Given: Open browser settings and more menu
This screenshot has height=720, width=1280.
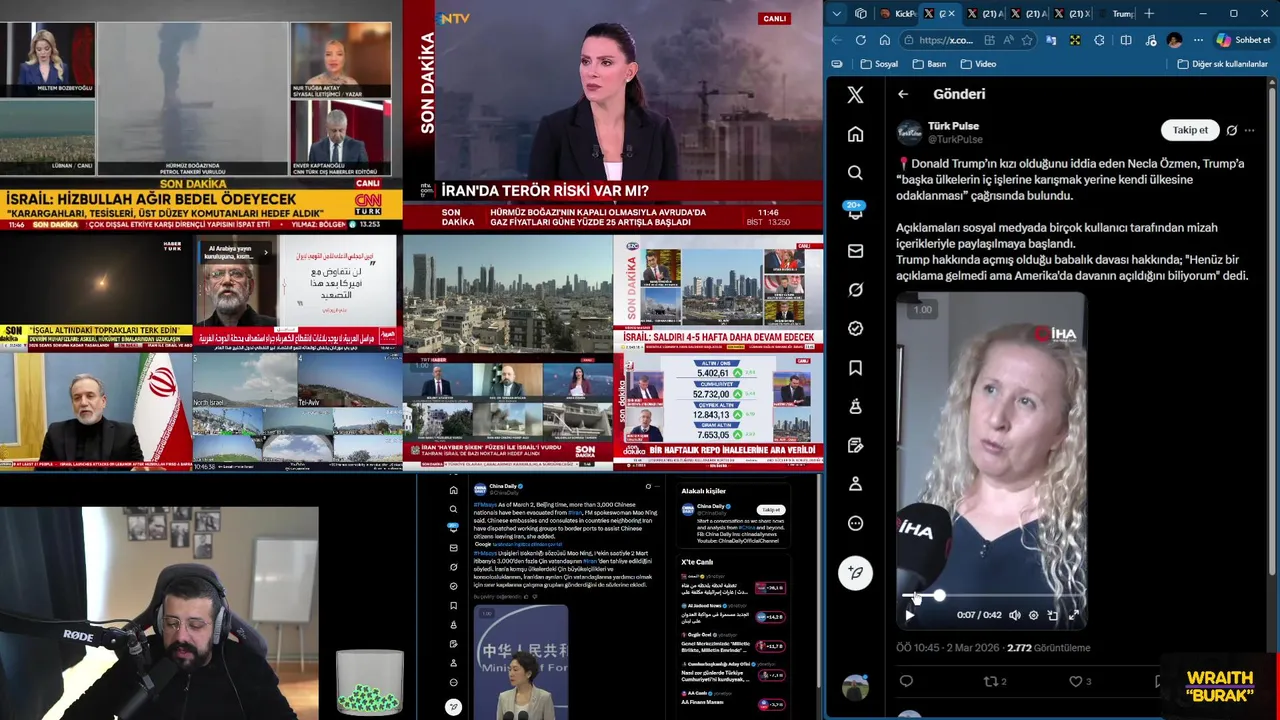Looking at the screenshot, I should 1198,40.
